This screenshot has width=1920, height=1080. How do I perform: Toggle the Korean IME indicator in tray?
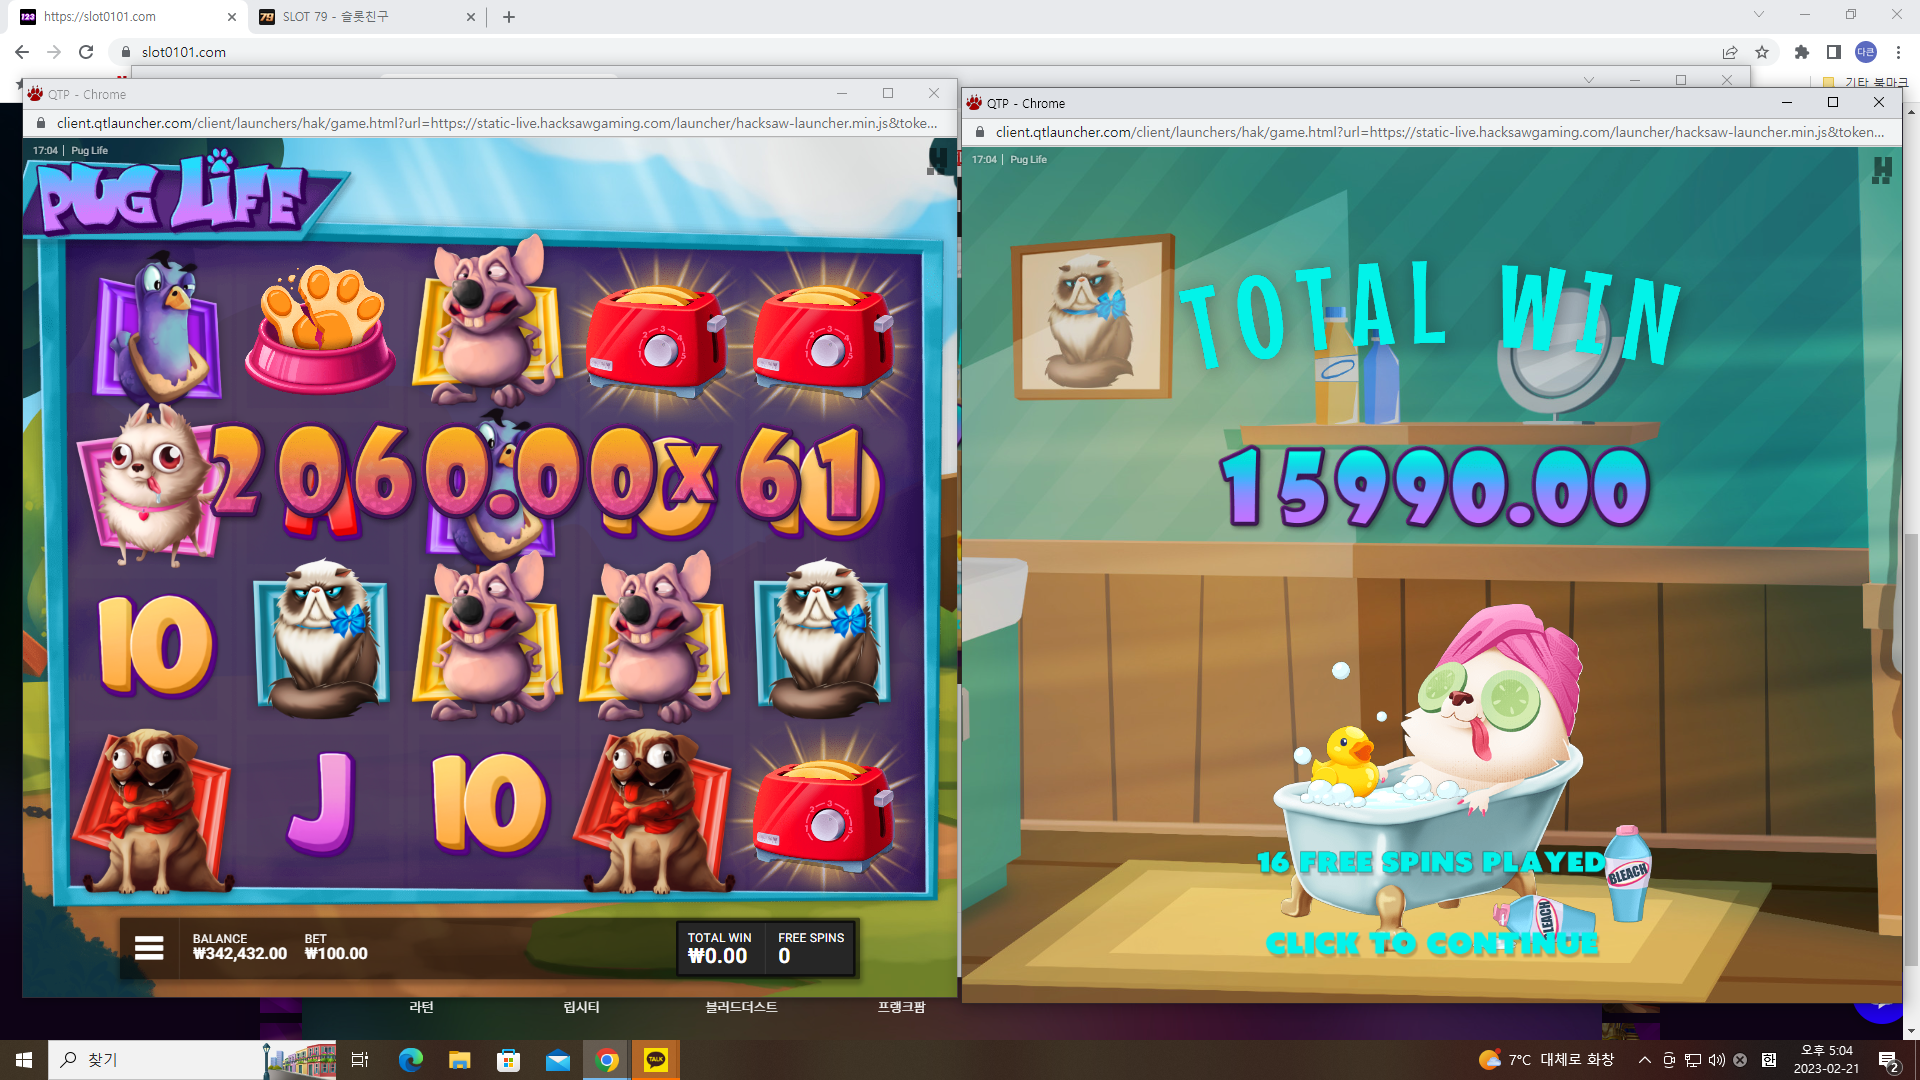pyautogui.click(x=1769, y=1060)
